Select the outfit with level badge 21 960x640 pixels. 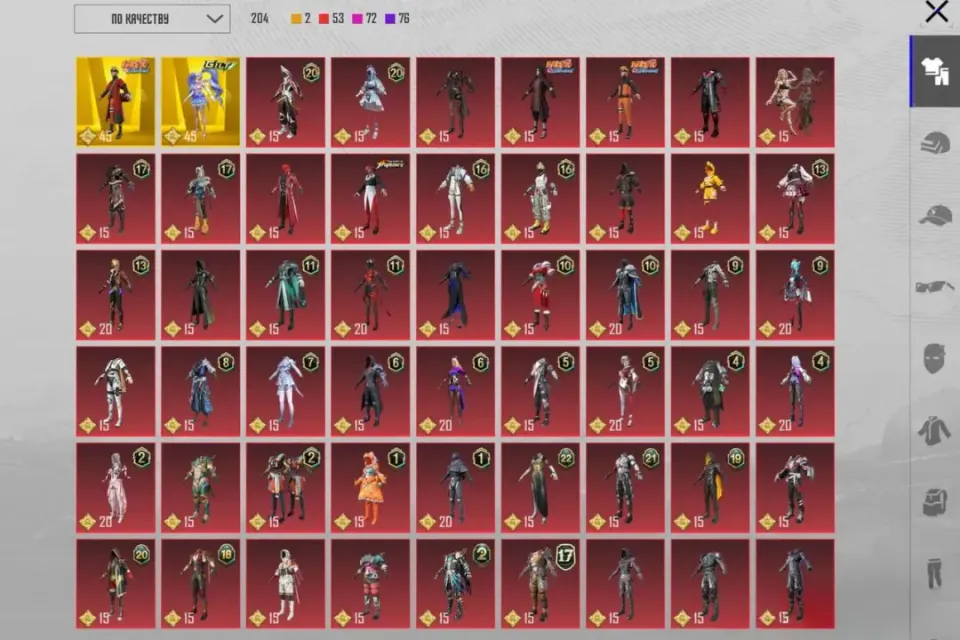(625, 488)
